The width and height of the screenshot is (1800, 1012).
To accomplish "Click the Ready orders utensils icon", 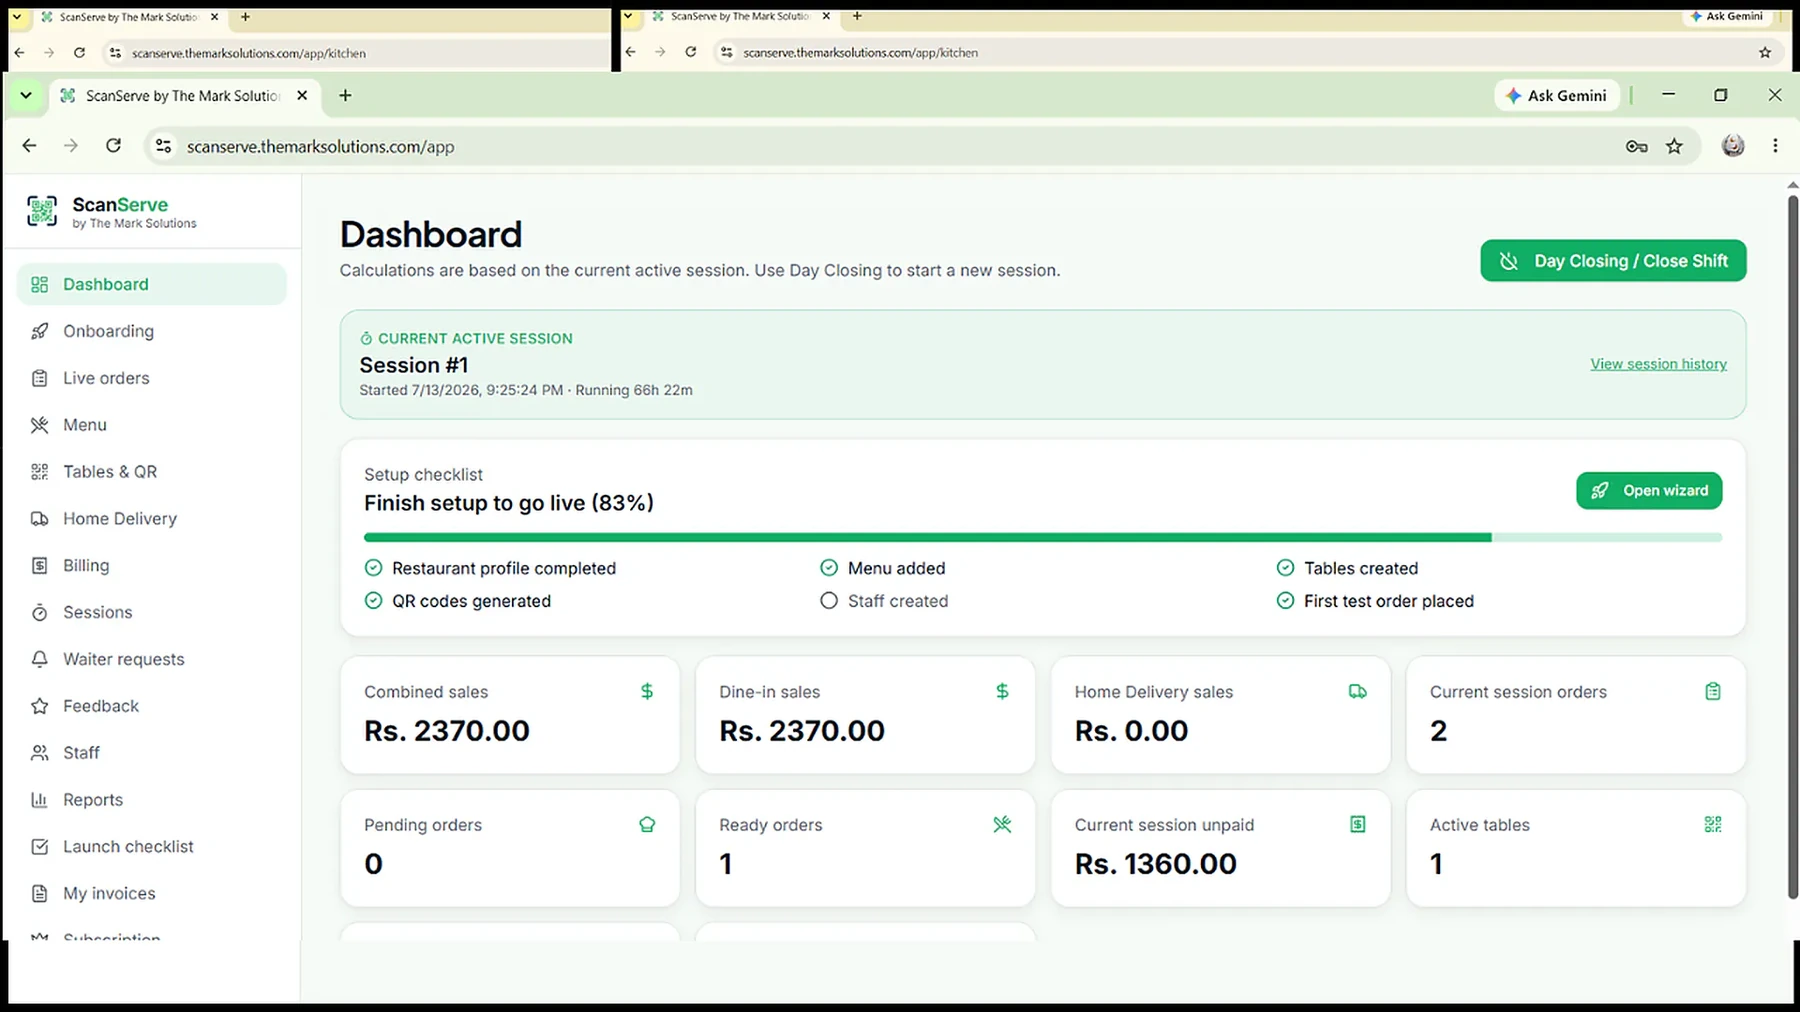I will [1002, 824].
